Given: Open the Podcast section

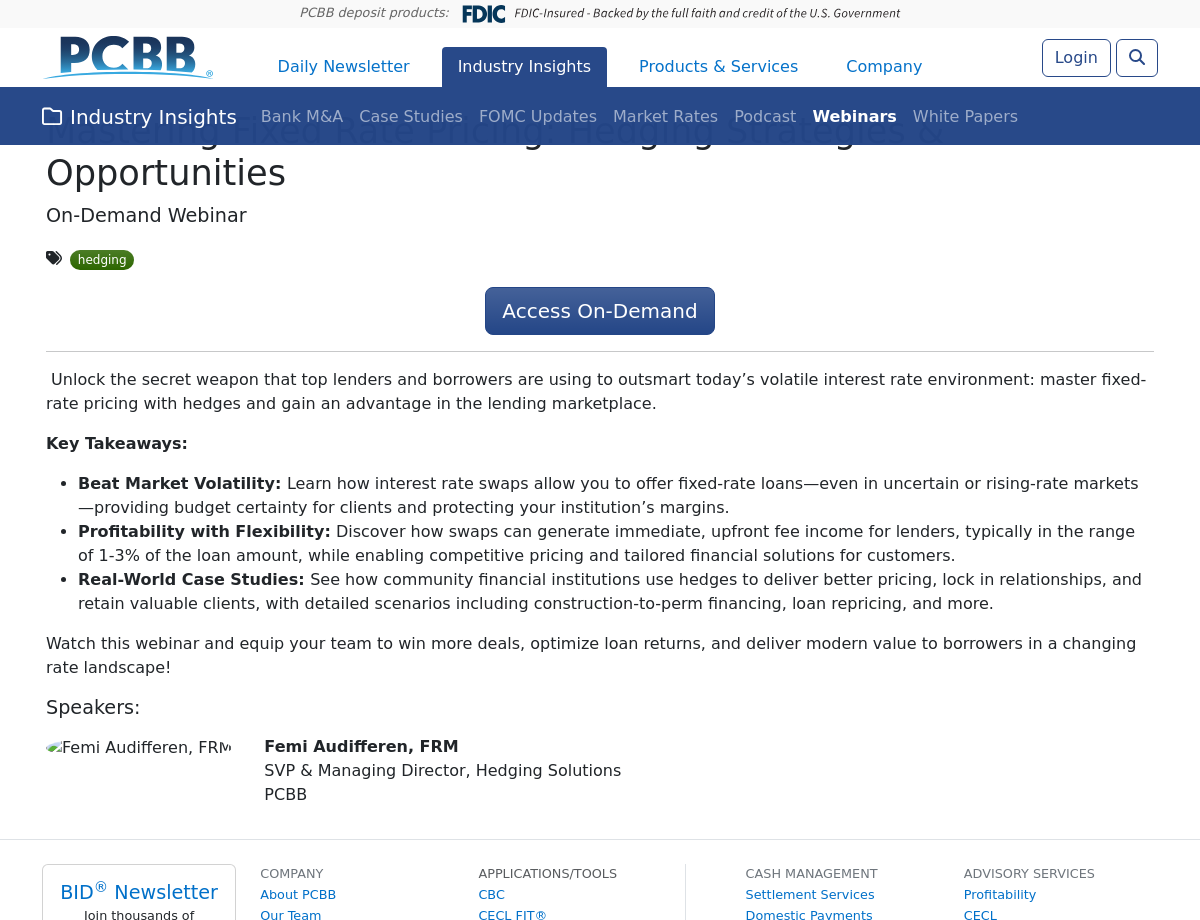Looking at the screenshot, I should [764, 117].
